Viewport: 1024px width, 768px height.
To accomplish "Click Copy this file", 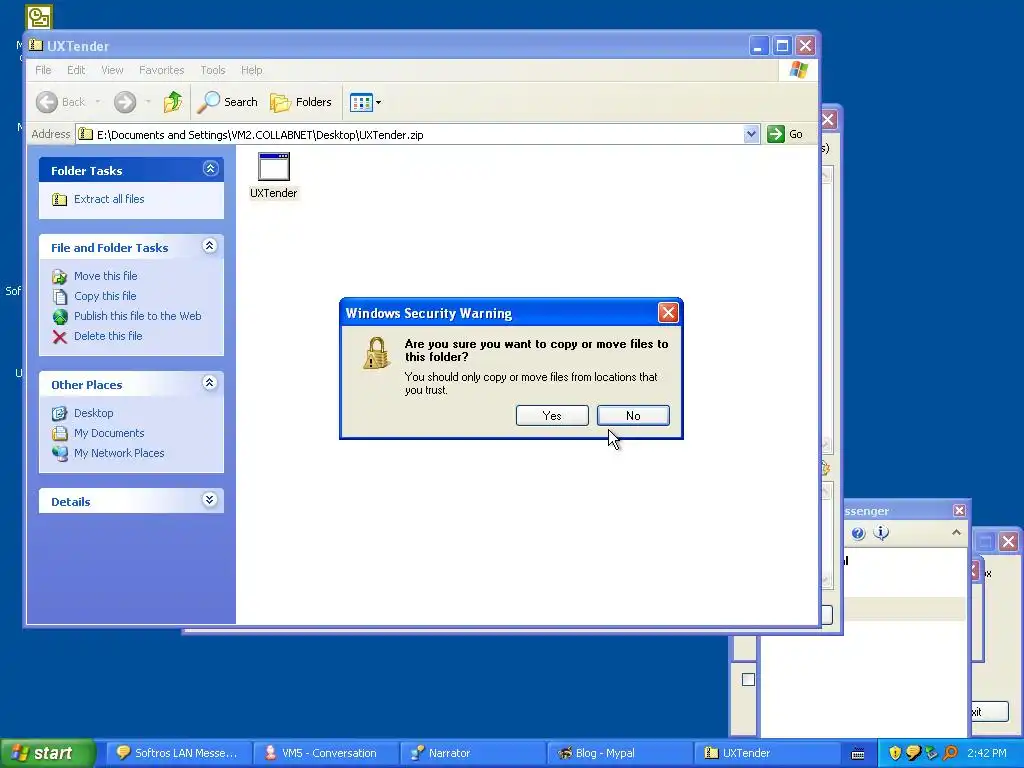I will tap(105, 296).
